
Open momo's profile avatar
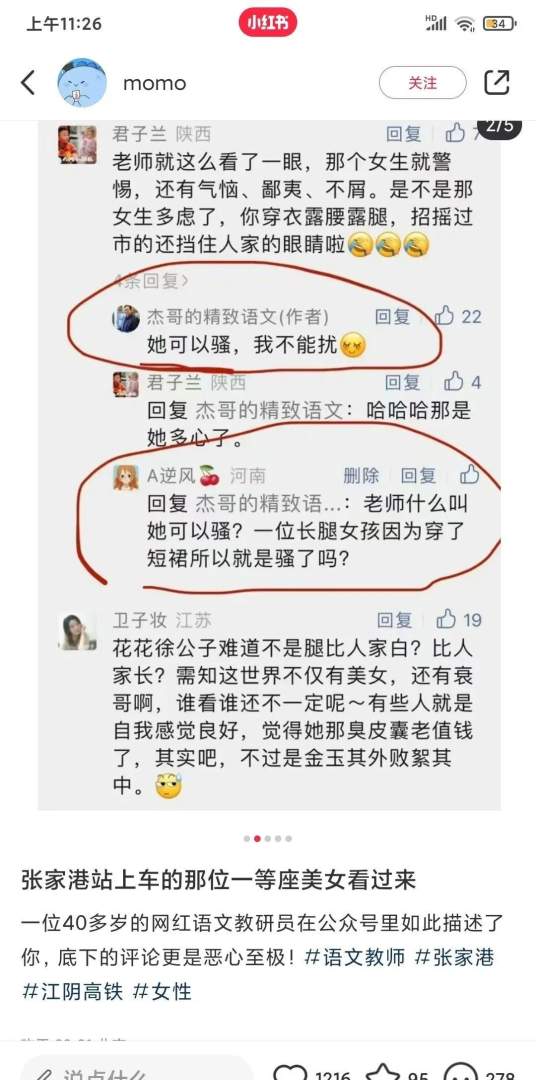point(82,83)
